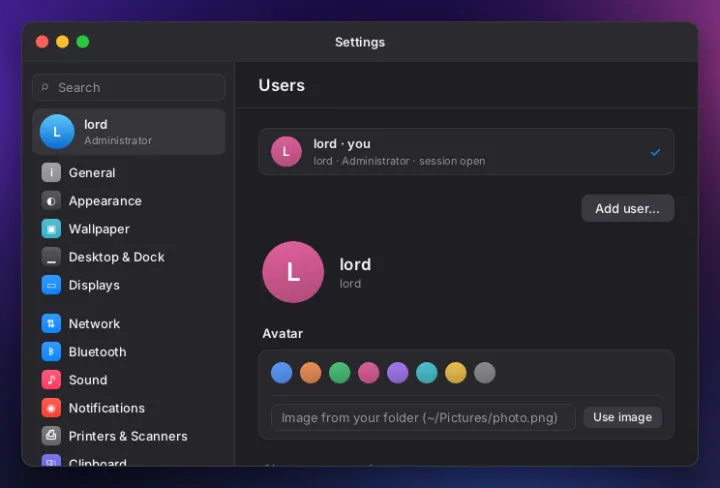Click the 'Users' page heading

[x=281, y=85]
